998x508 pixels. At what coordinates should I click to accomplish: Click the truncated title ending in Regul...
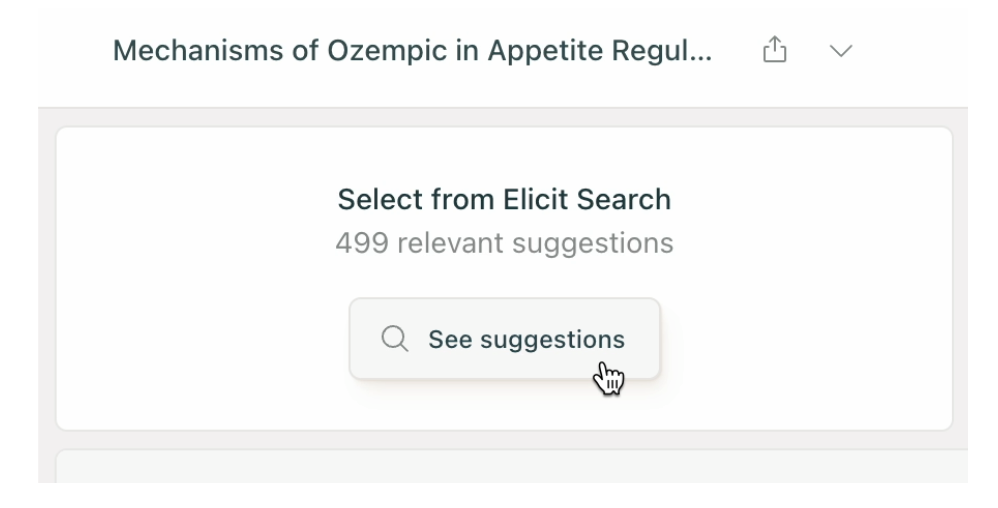click(x=412, y=51)
